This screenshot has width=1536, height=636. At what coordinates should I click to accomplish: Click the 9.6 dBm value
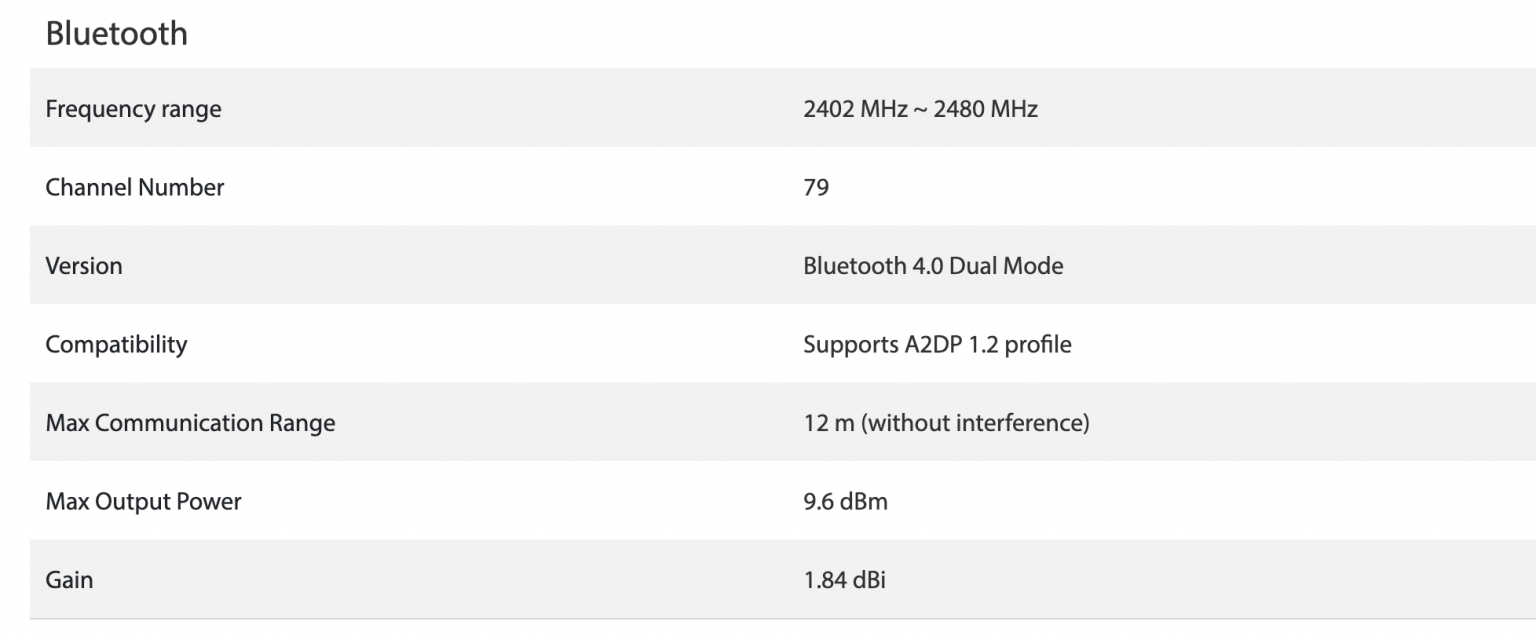click(845, 501)
